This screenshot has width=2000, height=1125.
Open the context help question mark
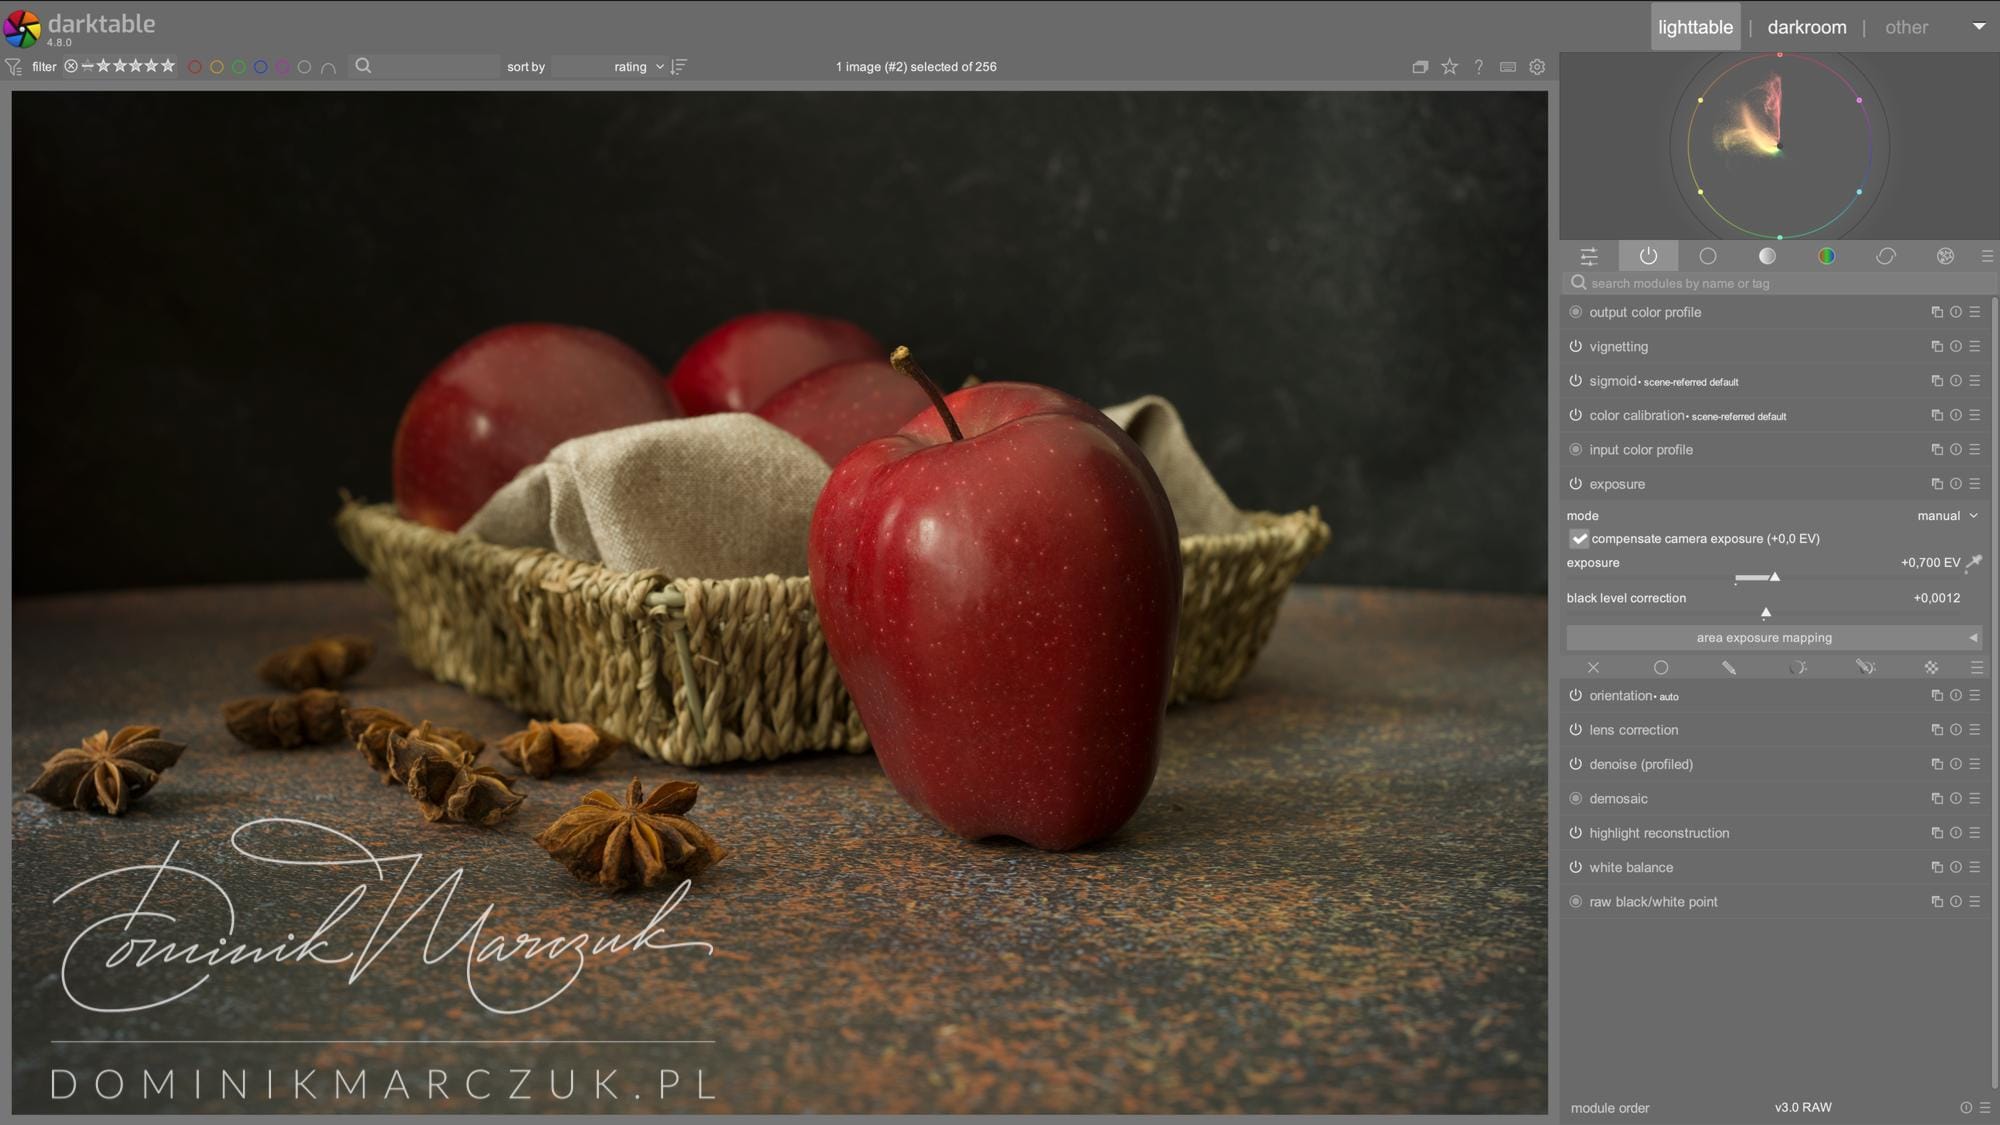pyautogui.click(x=1479, y=67)
